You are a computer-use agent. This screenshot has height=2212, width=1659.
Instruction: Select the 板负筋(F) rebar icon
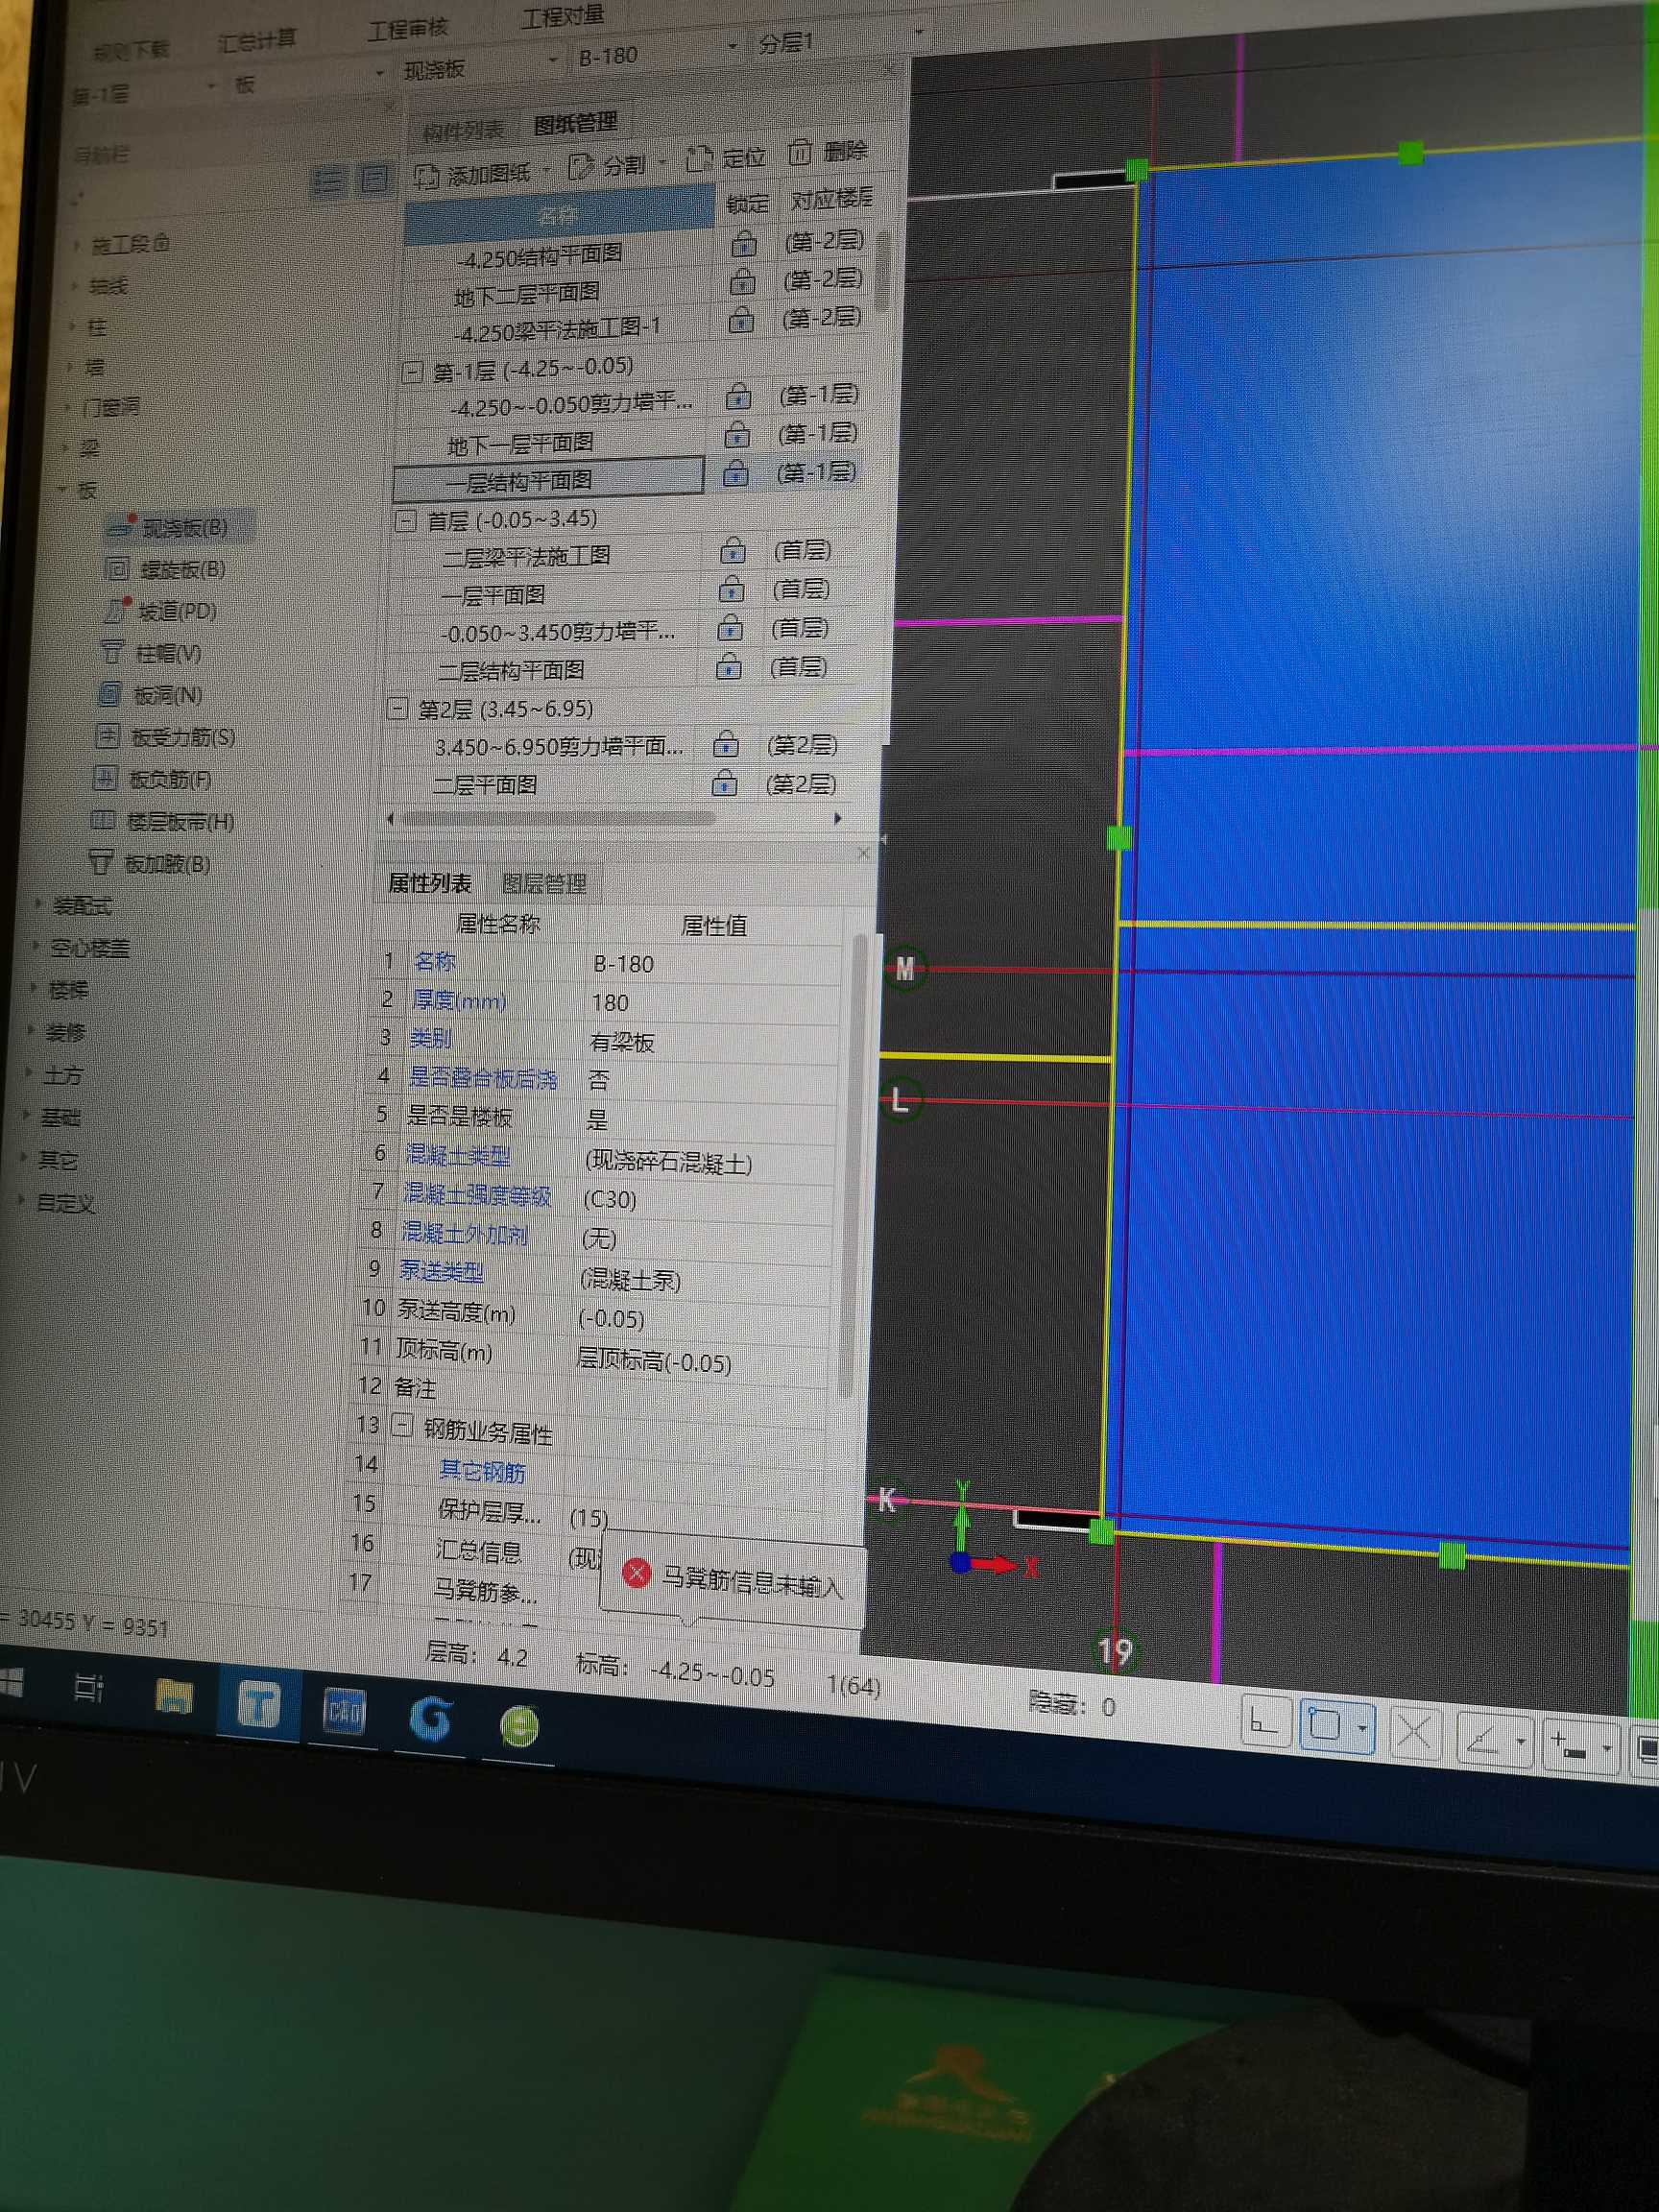104,777
